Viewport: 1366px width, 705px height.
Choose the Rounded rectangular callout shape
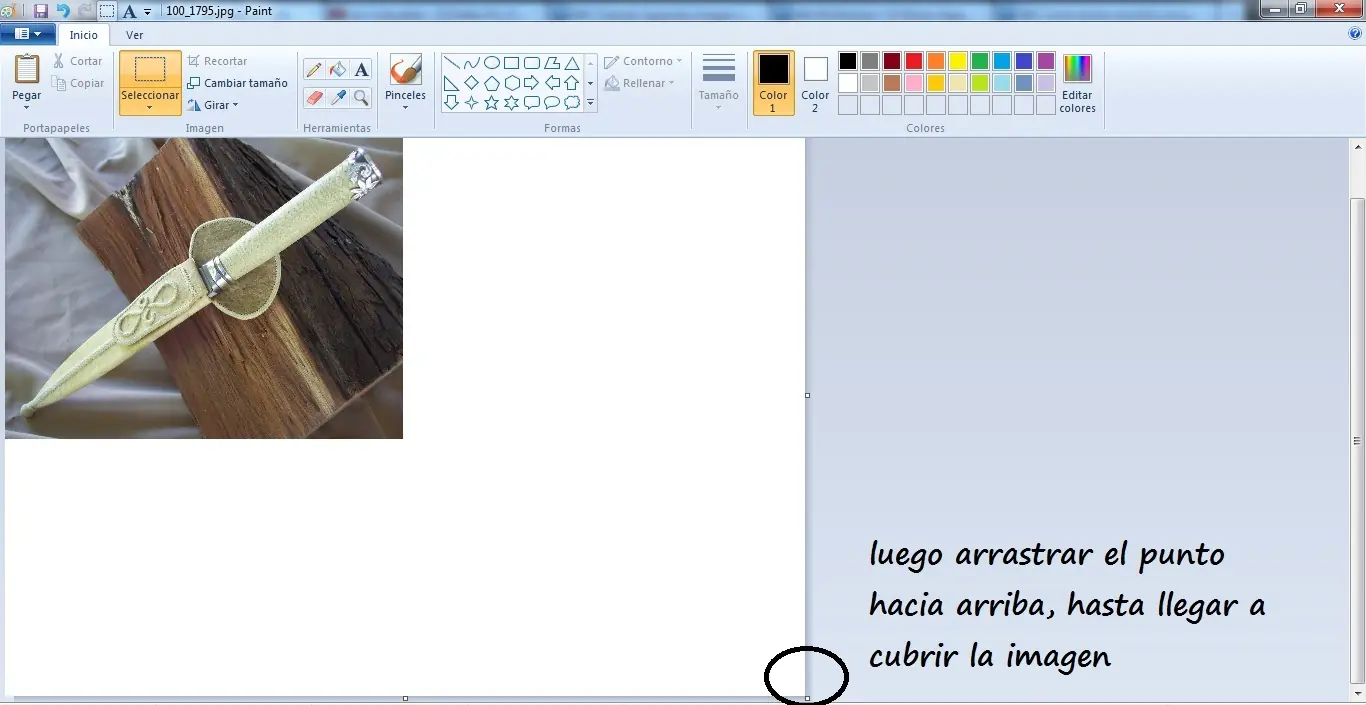(x=531, y=102)
